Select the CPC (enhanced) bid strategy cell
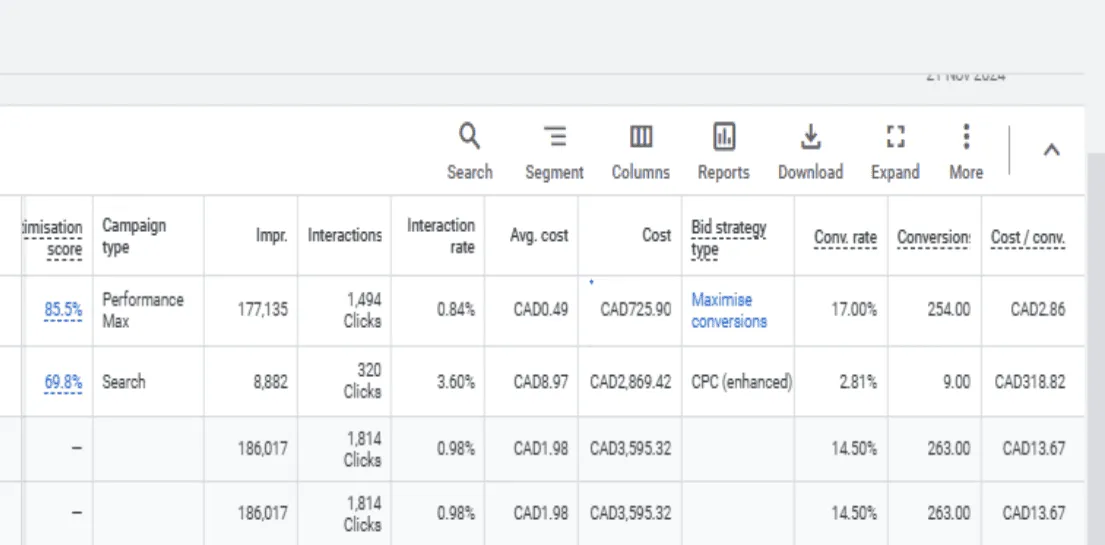Image resolution: width=1105 pixels, height=545 pixels. 738,381
